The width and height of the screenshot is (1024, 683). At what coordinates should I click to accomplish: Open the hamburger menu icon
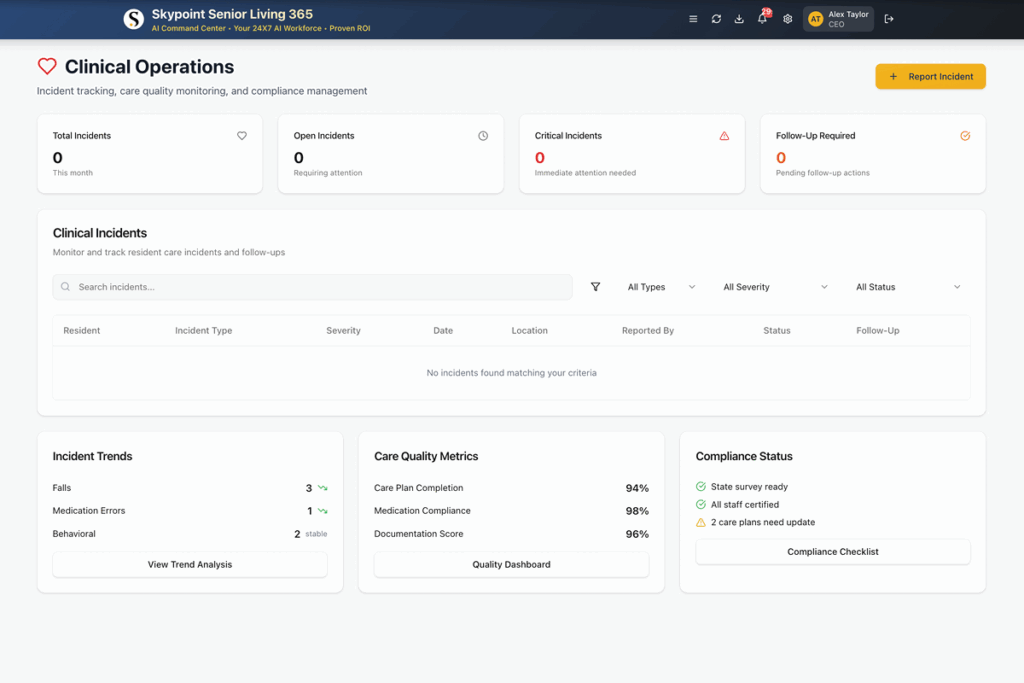tap(693, 19)
